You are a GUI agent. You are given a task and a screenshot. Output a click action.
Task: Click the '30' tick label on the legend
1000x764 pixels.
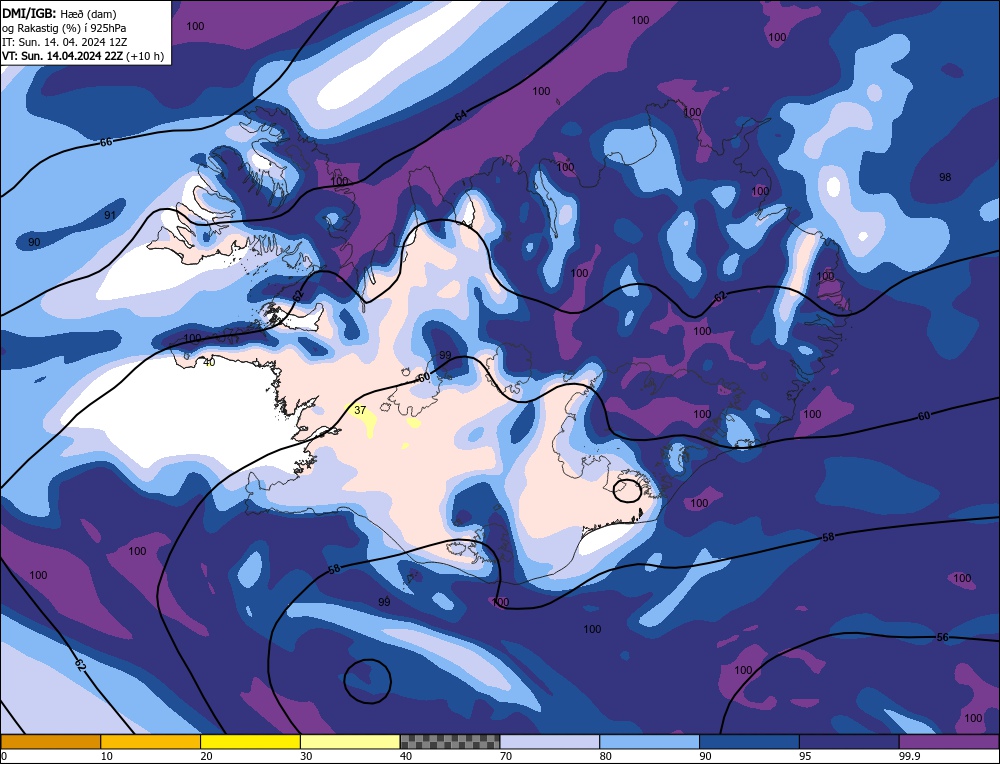pos(306,756)
